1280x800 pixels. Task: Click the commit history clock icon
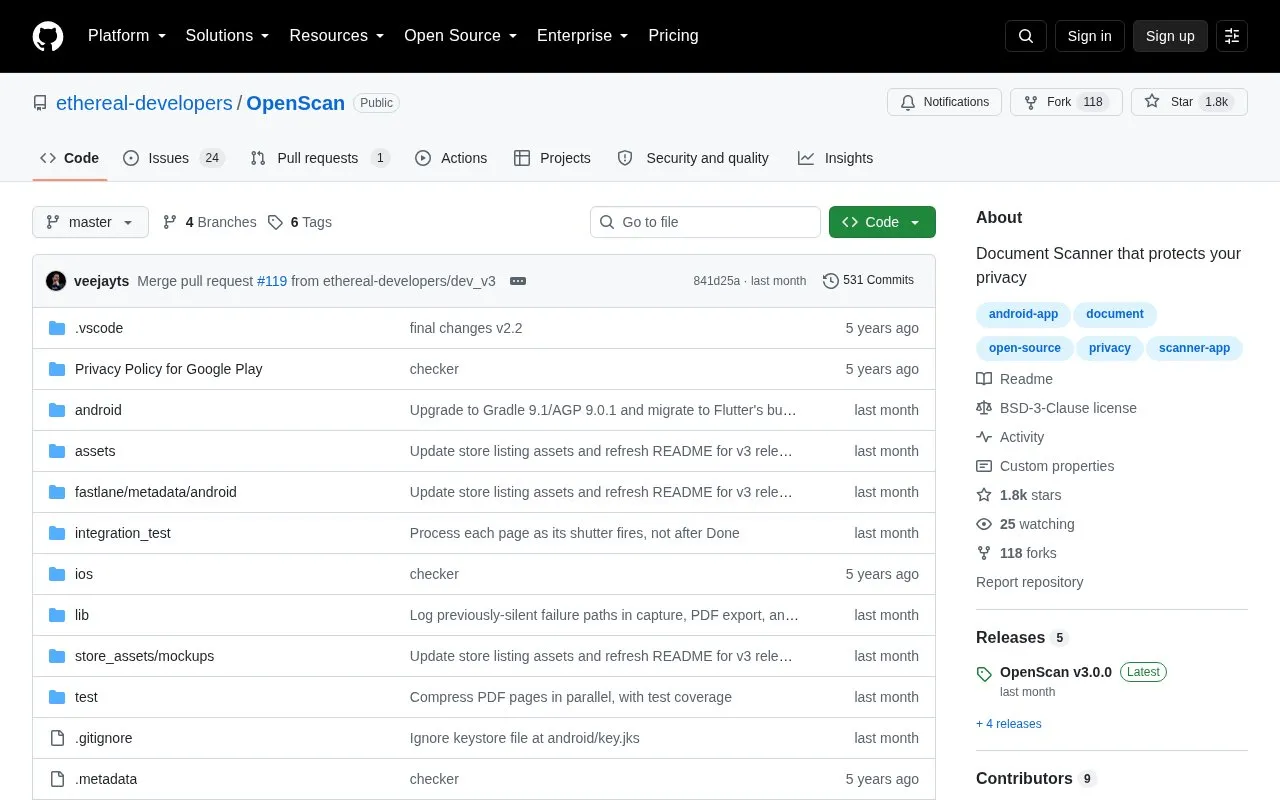(x=831, y=281)
